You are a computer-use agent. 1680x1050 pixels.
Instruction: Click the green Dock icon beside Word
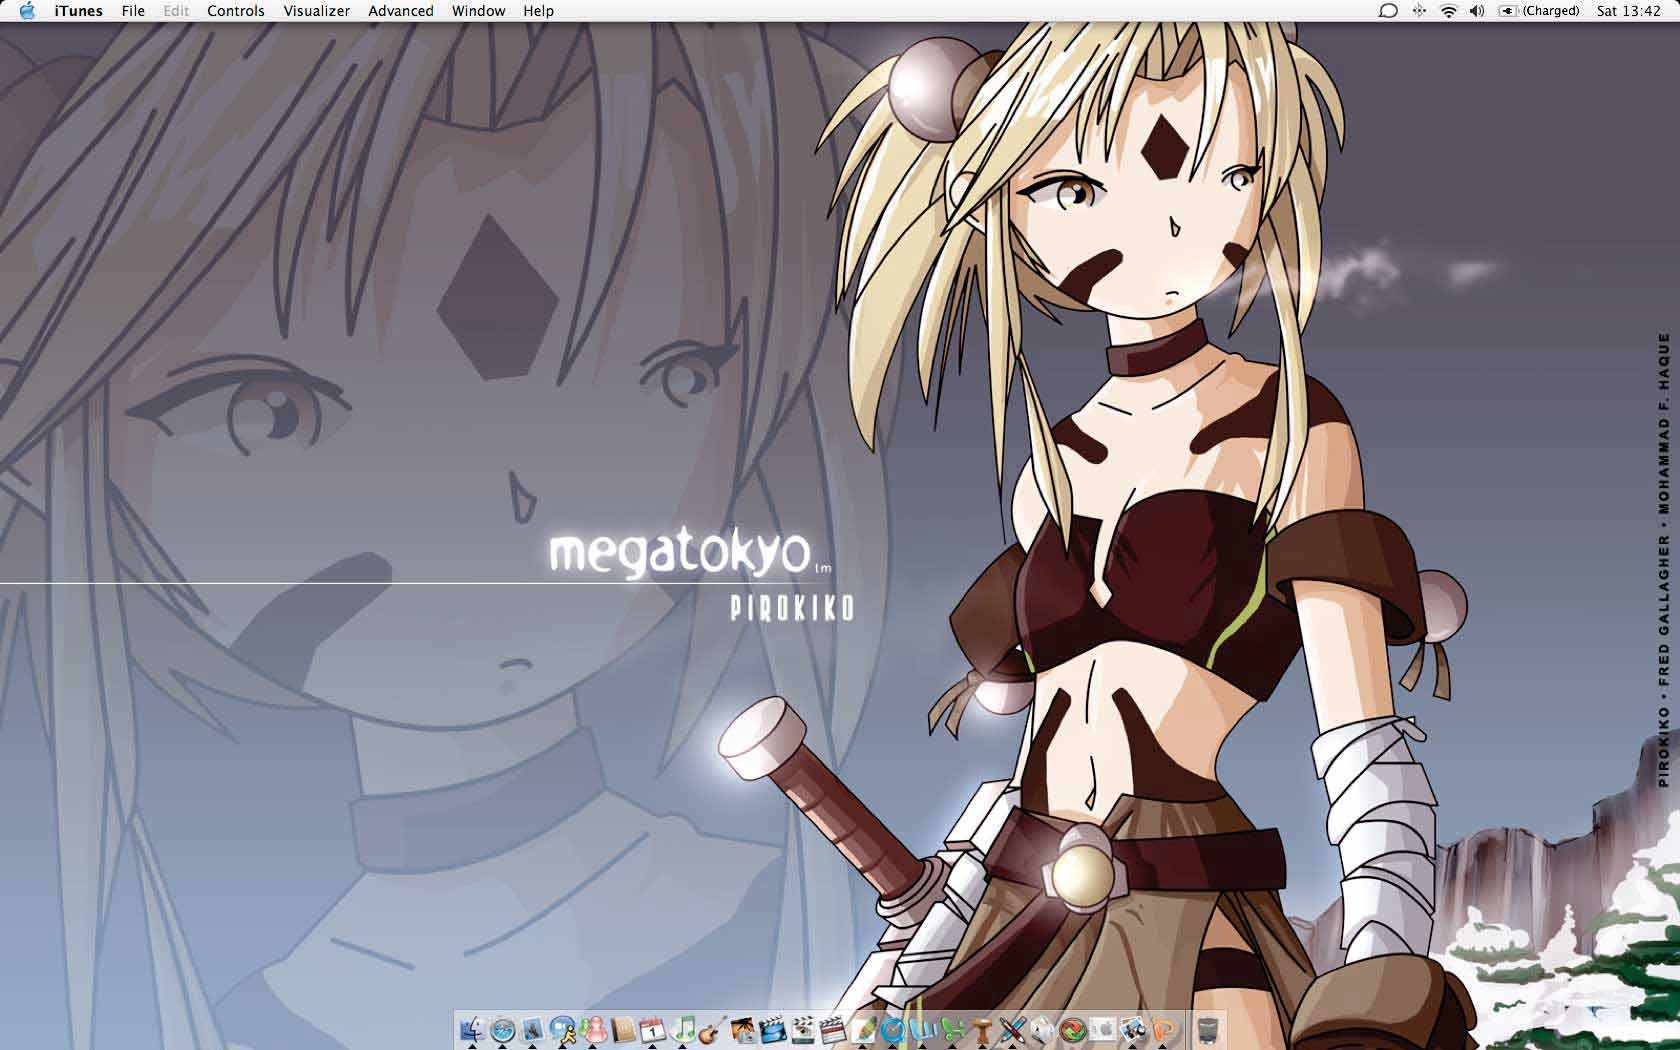(952, 1029)
